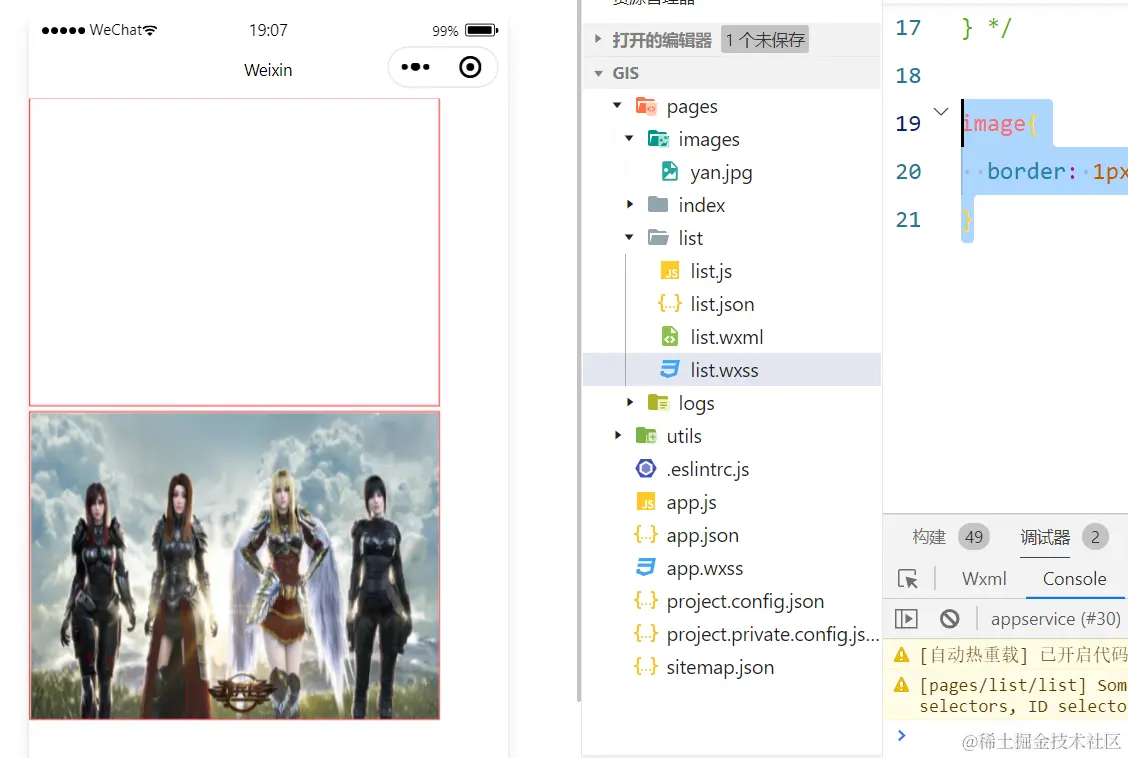Click the four warriors image in simulator
The height and width of the screenshot is (758, 1128).
click(x=235, y=565)
